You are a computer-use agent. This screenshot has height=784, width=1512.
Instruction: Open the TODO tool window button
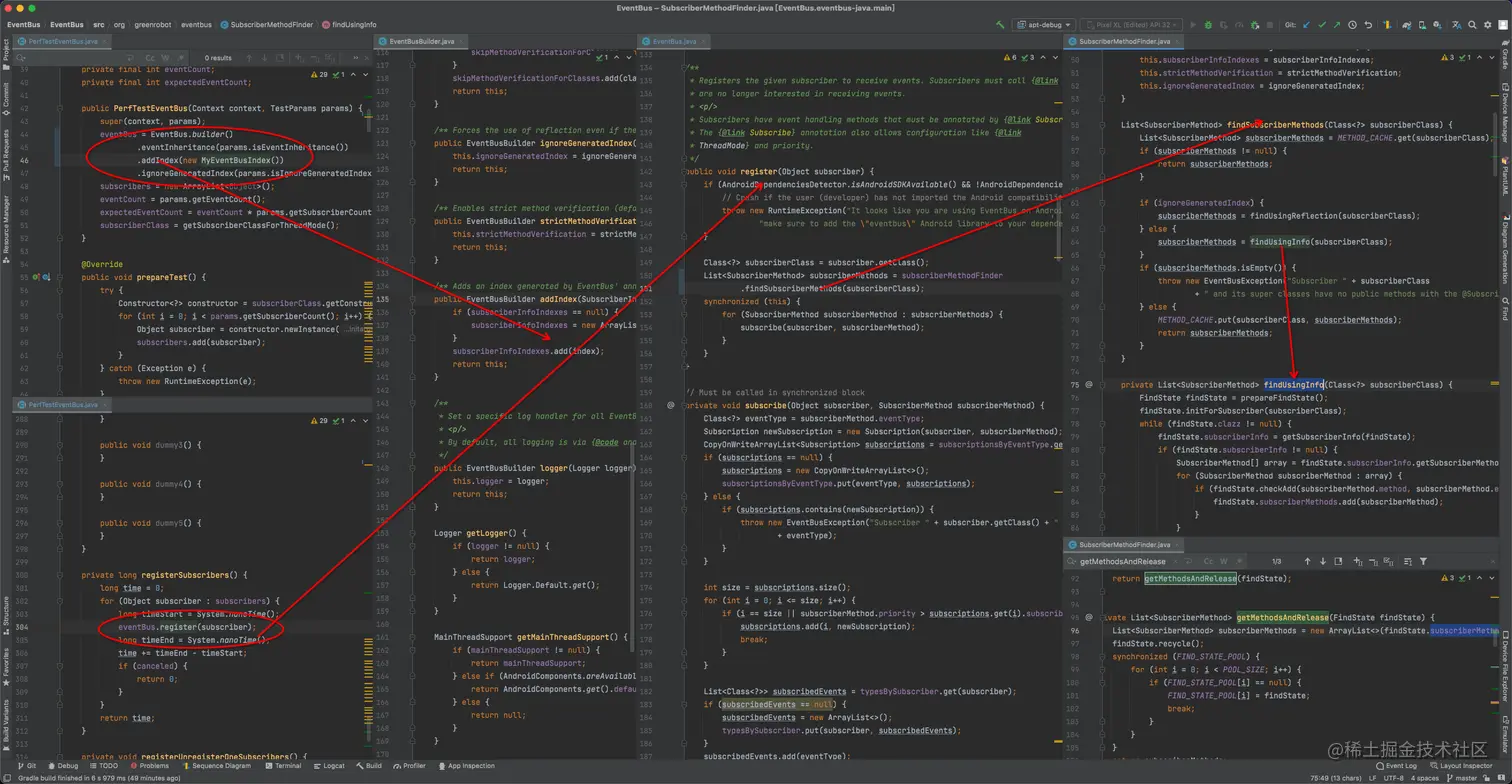(x=104, y=766)
